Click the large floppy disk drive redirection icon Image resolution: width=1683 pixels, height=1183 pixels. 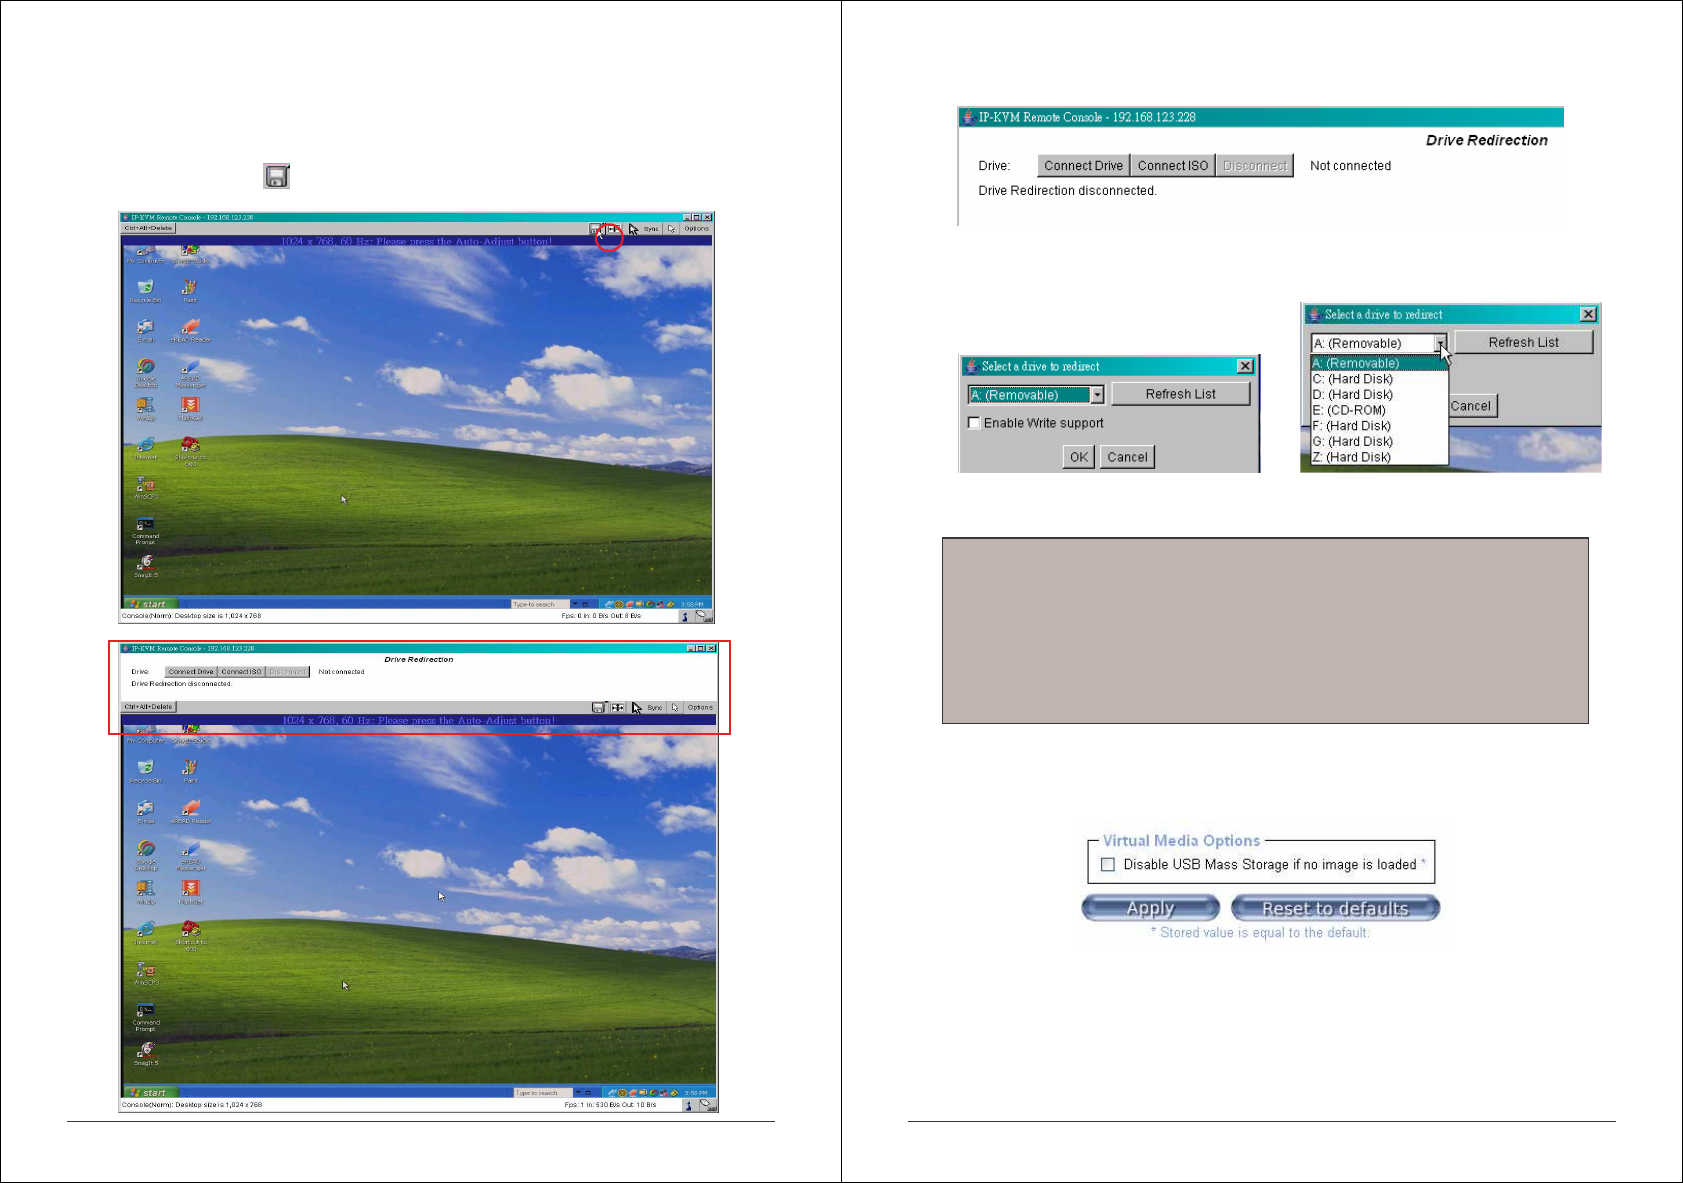[x=276, y=177]
